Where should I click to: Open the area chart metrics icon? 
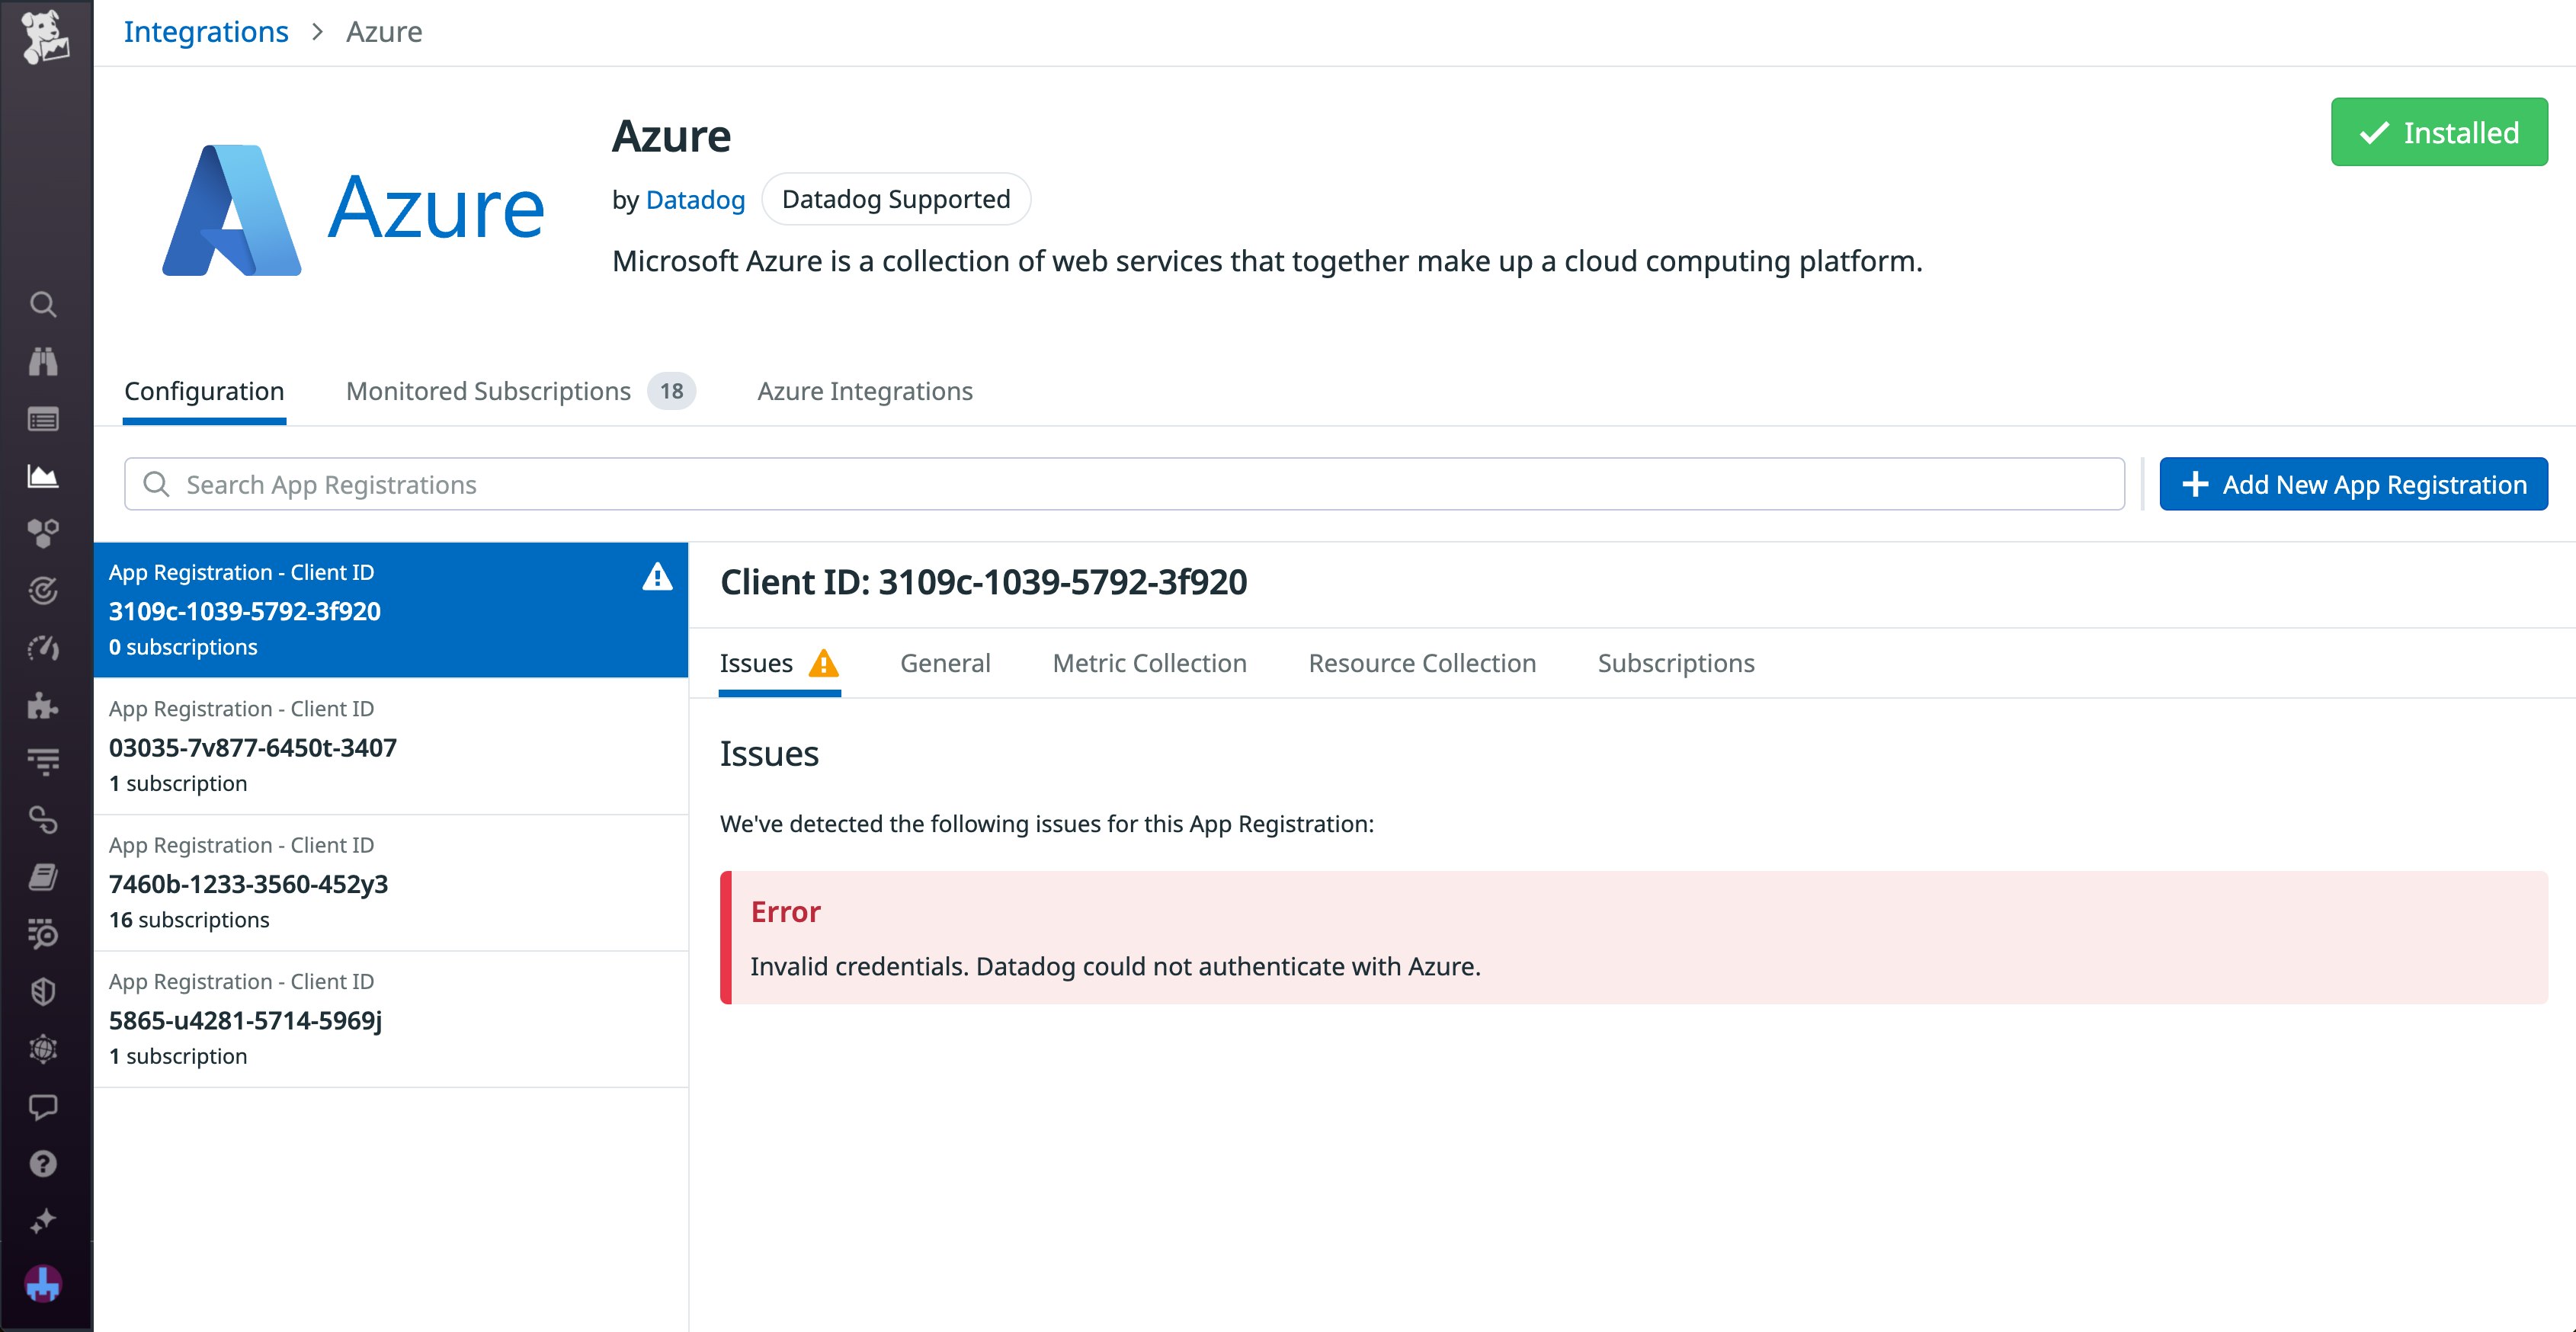point(43,476)
